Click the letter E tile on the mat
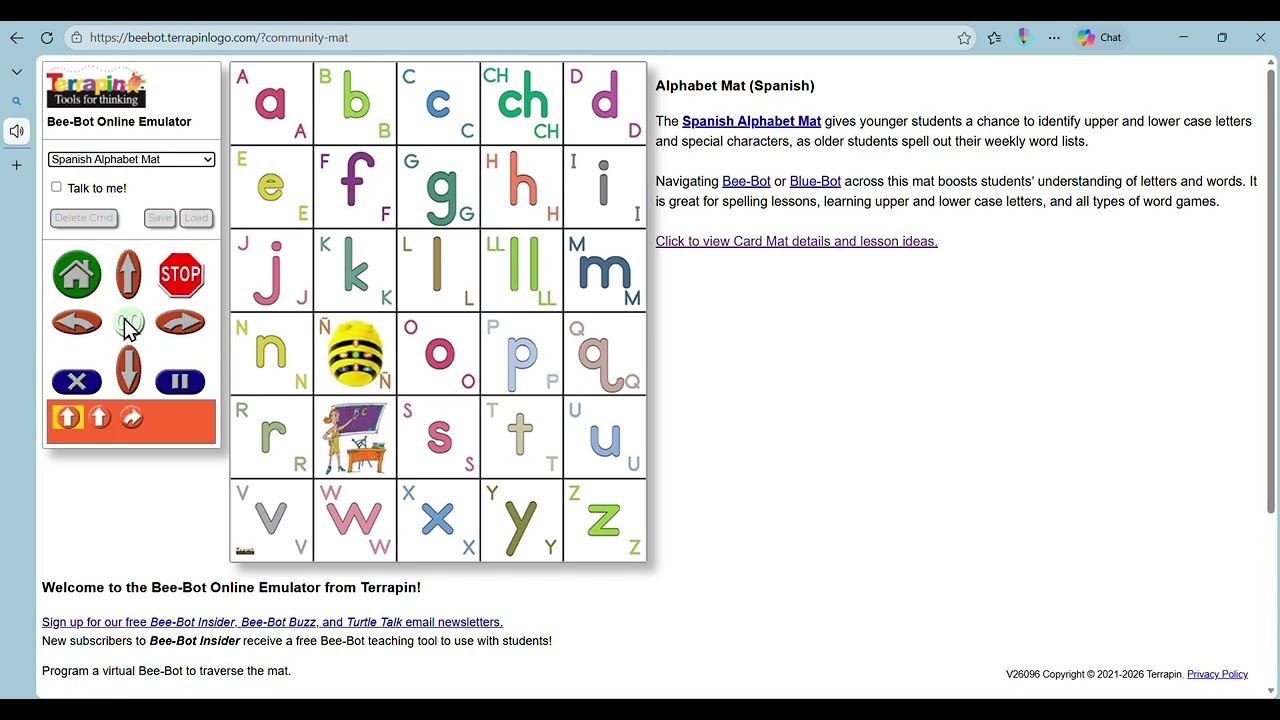The image size is (1280, 720). pos(271,187)
